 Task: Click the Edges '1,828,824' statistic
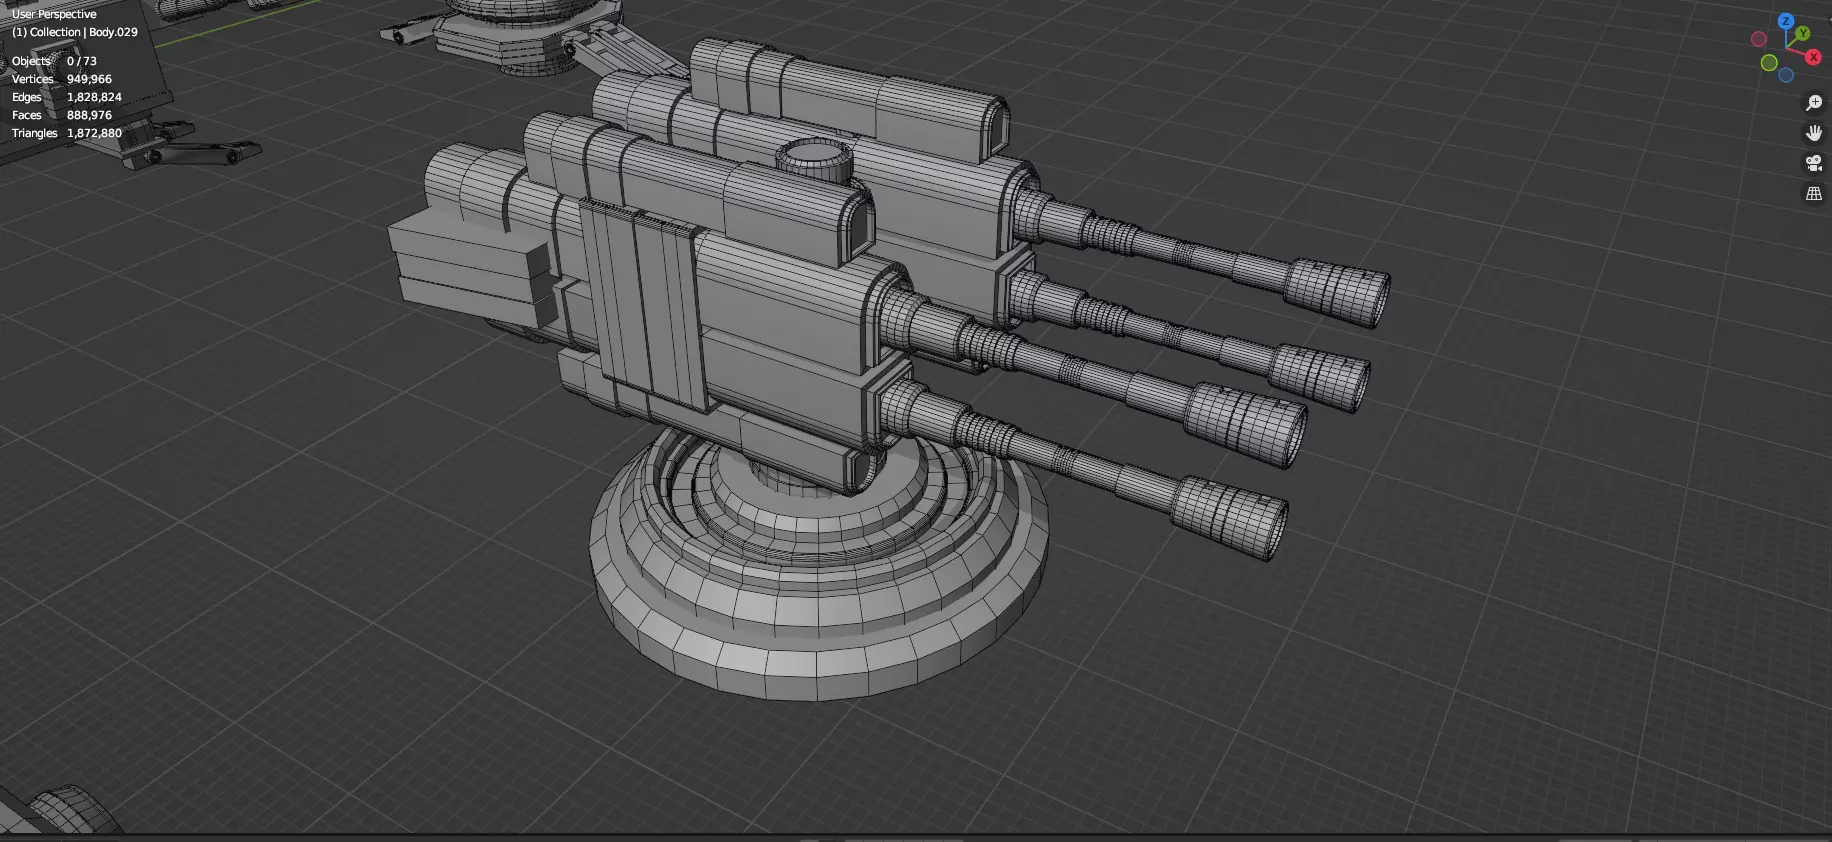click(94, 97)
